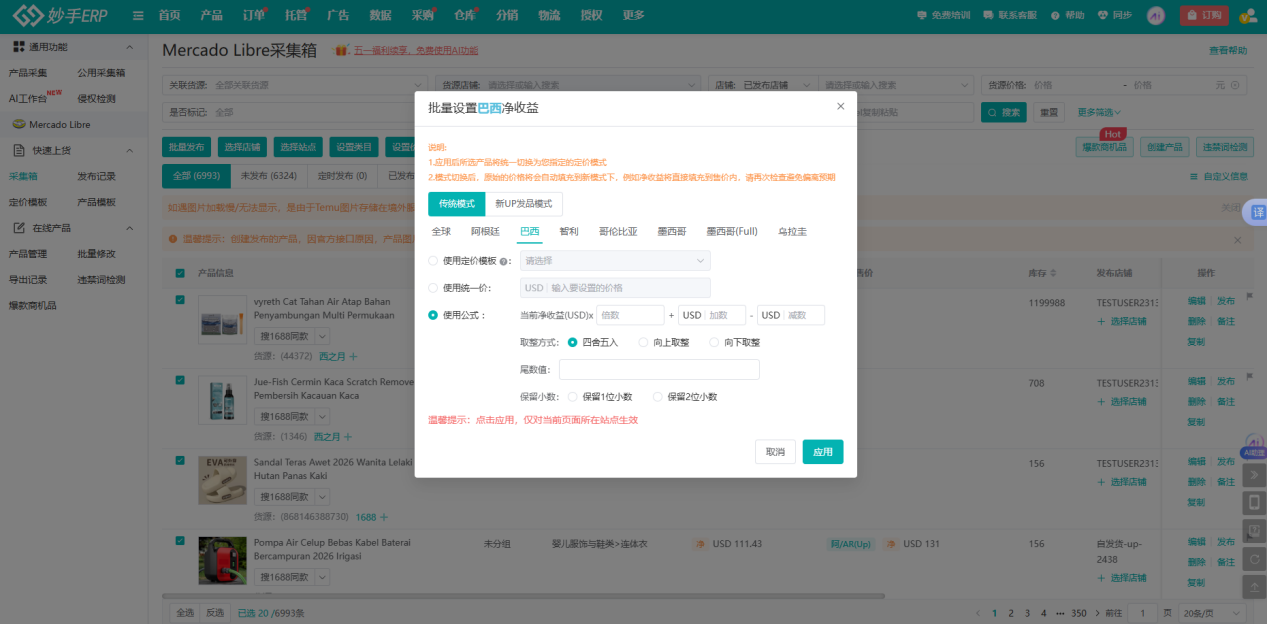1267x624 pixels.
Task: Sort by 库存 column sort arrows
Action: [1053, 273]
